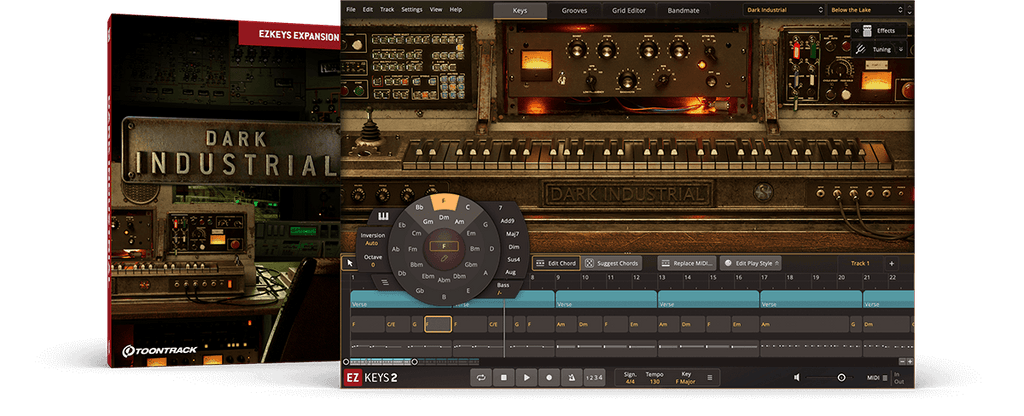The height and width of the screenshot is (416, 1024).
Task: Expand the Tuning panel chevron
Action: pos(901,49)
